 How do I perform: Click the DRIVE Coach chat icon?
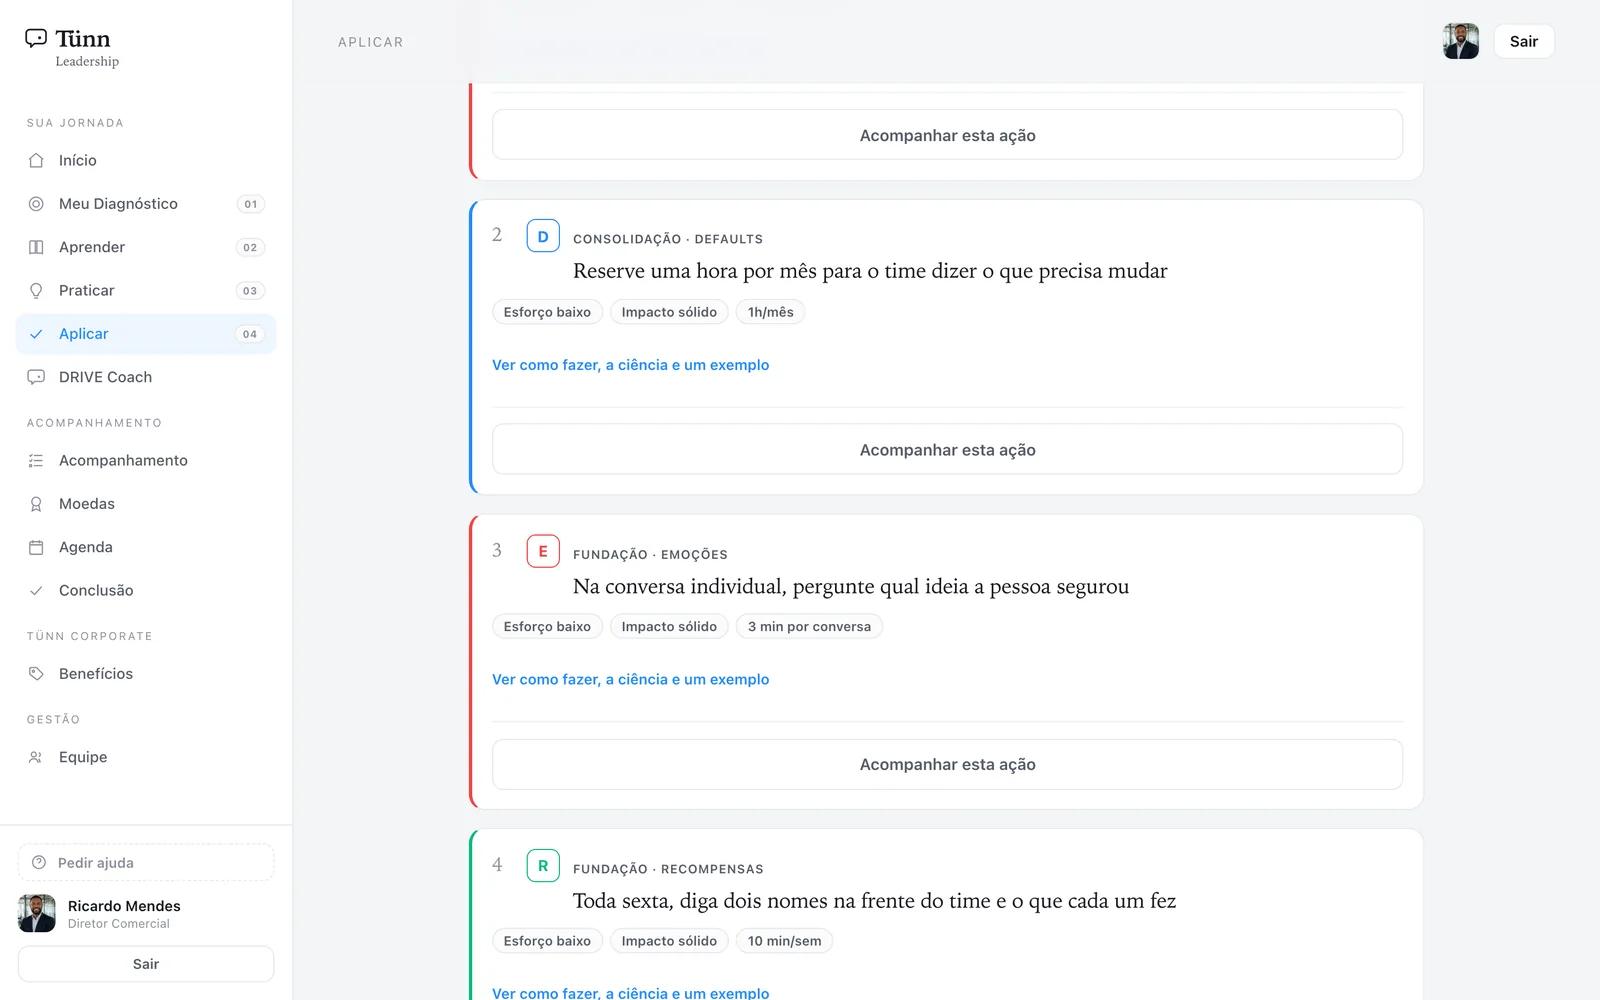(x=36, y=377)
